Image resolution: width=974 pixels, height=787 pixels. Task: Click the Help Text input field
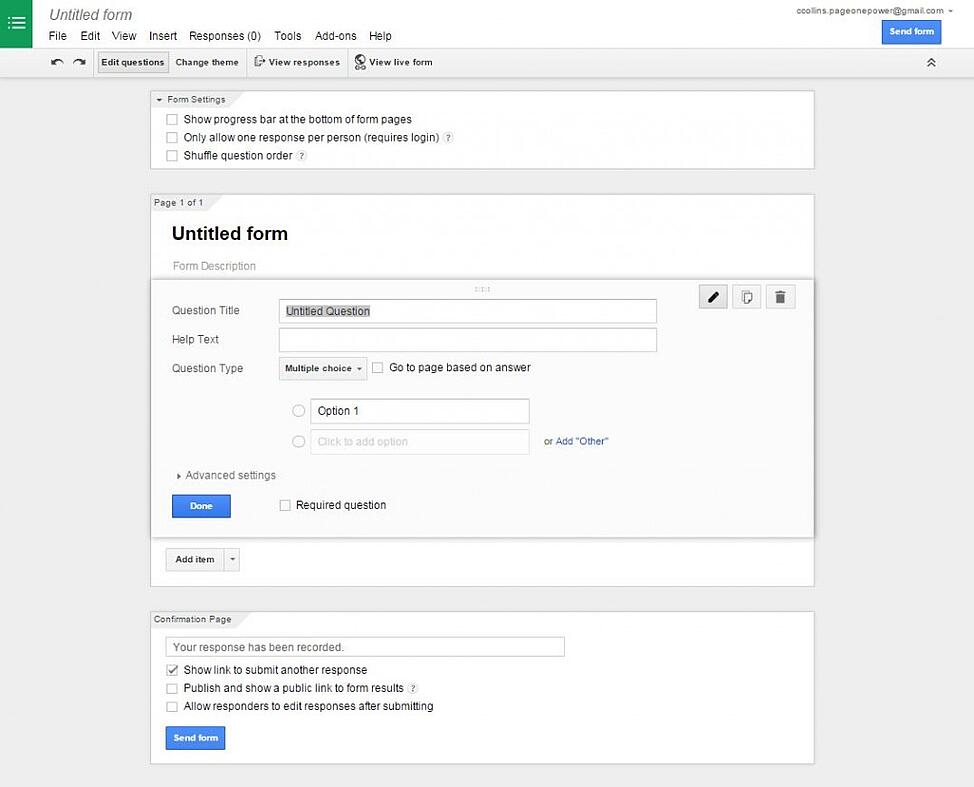coord(466,340)
